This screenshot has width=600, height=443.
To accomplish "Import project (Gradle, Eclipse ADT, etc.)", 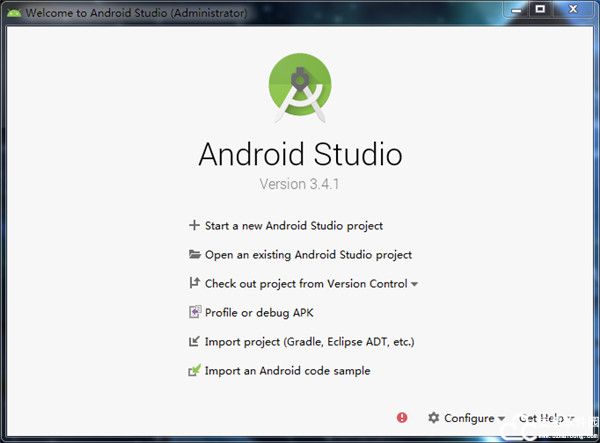I will [310, 342].
